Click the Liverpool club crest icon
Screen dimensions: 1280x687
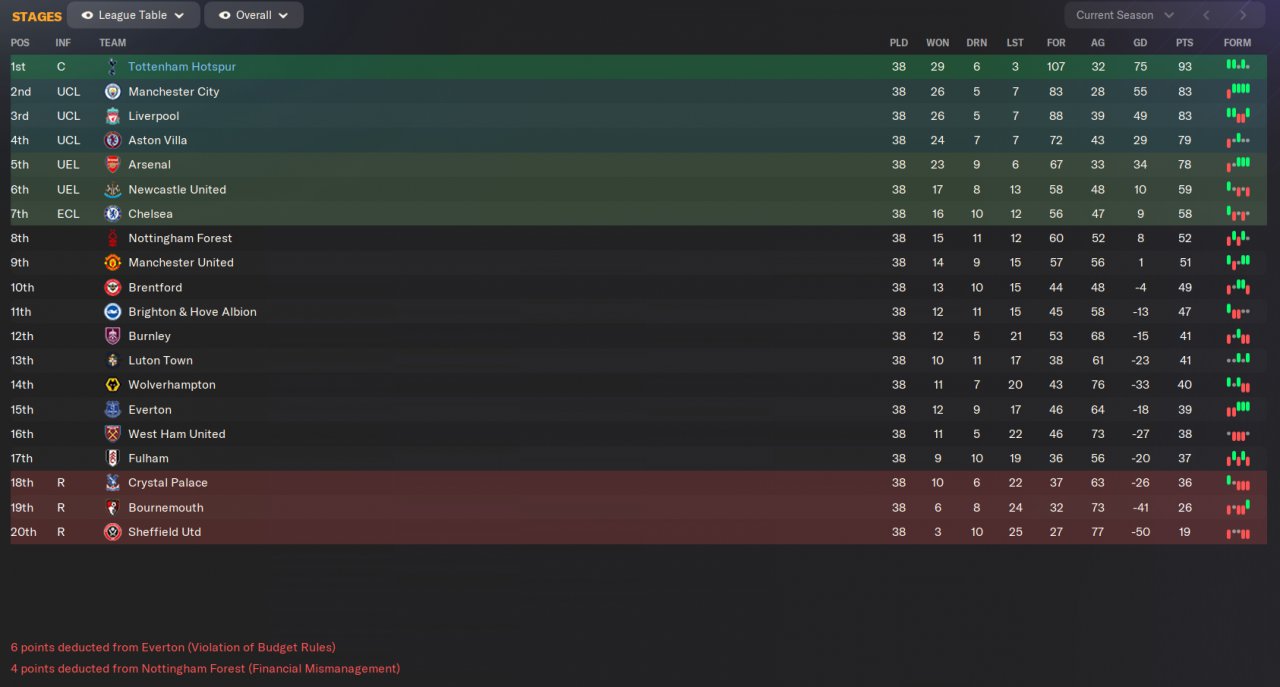pos(112,116)
